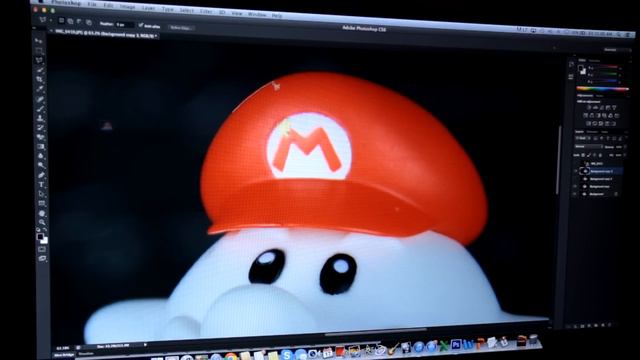Open the File menu
The height and width of the screenshot is (360, 640).
pyautogui.click(x=92, y=4)
